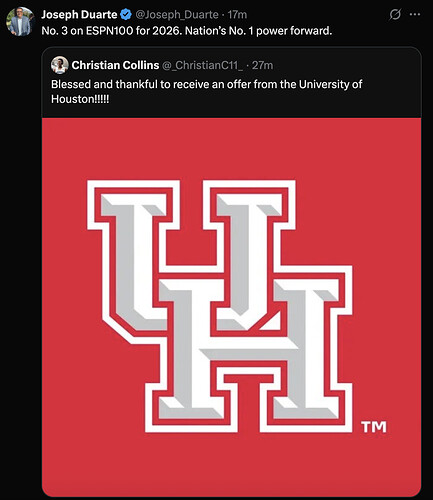Open the @Joseph_Duarte handle link
The image size is (433, 500).
pyautogui.click(x=177, y=15)
